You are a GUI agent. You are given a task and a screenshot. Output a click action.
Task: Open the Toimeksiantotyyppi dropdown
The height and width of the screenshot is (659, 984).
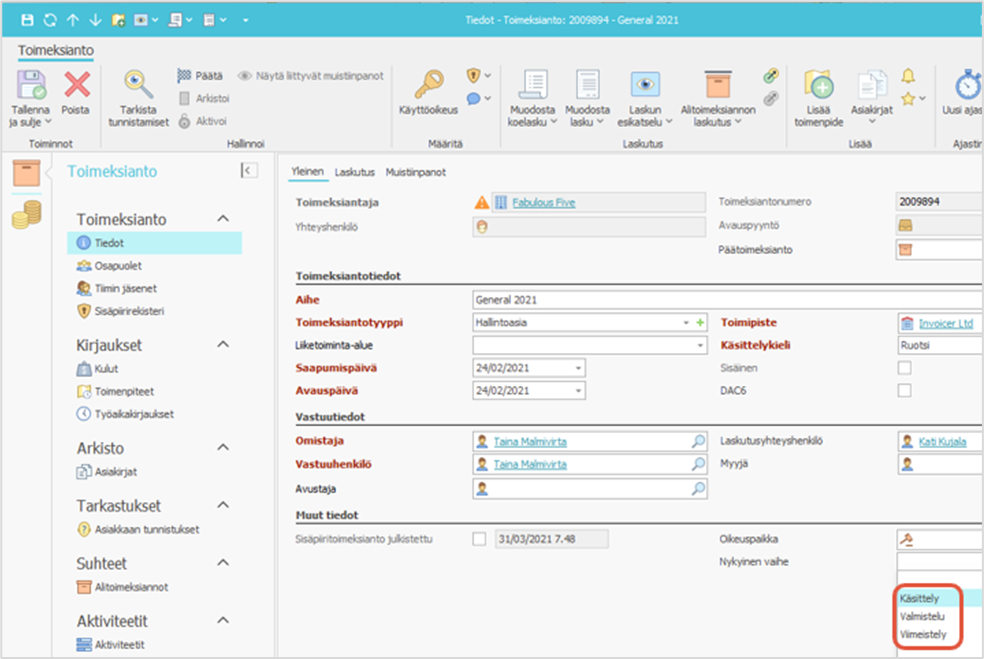(x=686, y=323)
